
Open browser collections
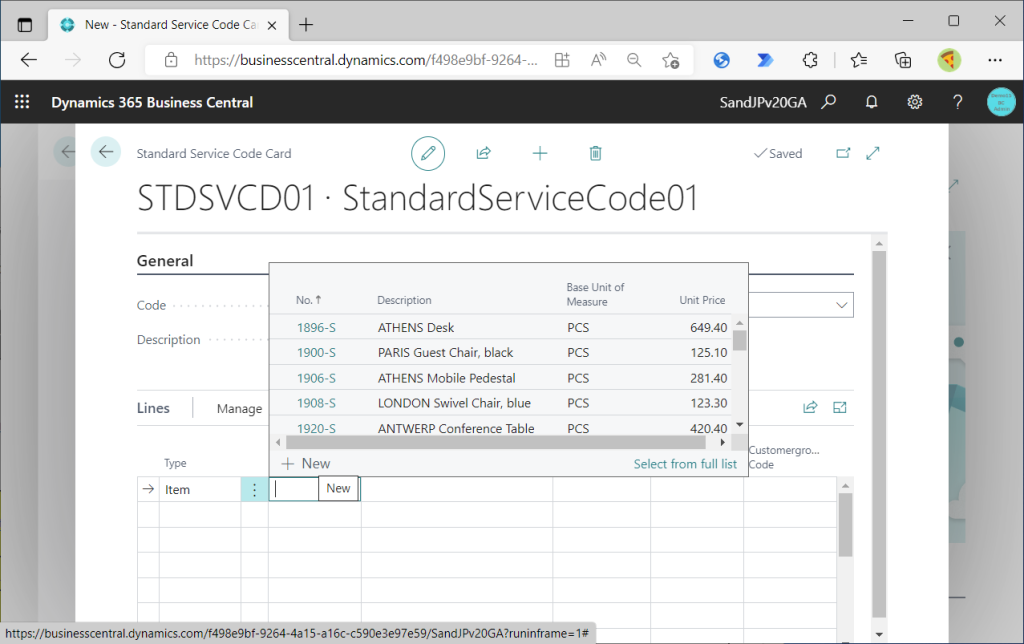tap(903, 60)
